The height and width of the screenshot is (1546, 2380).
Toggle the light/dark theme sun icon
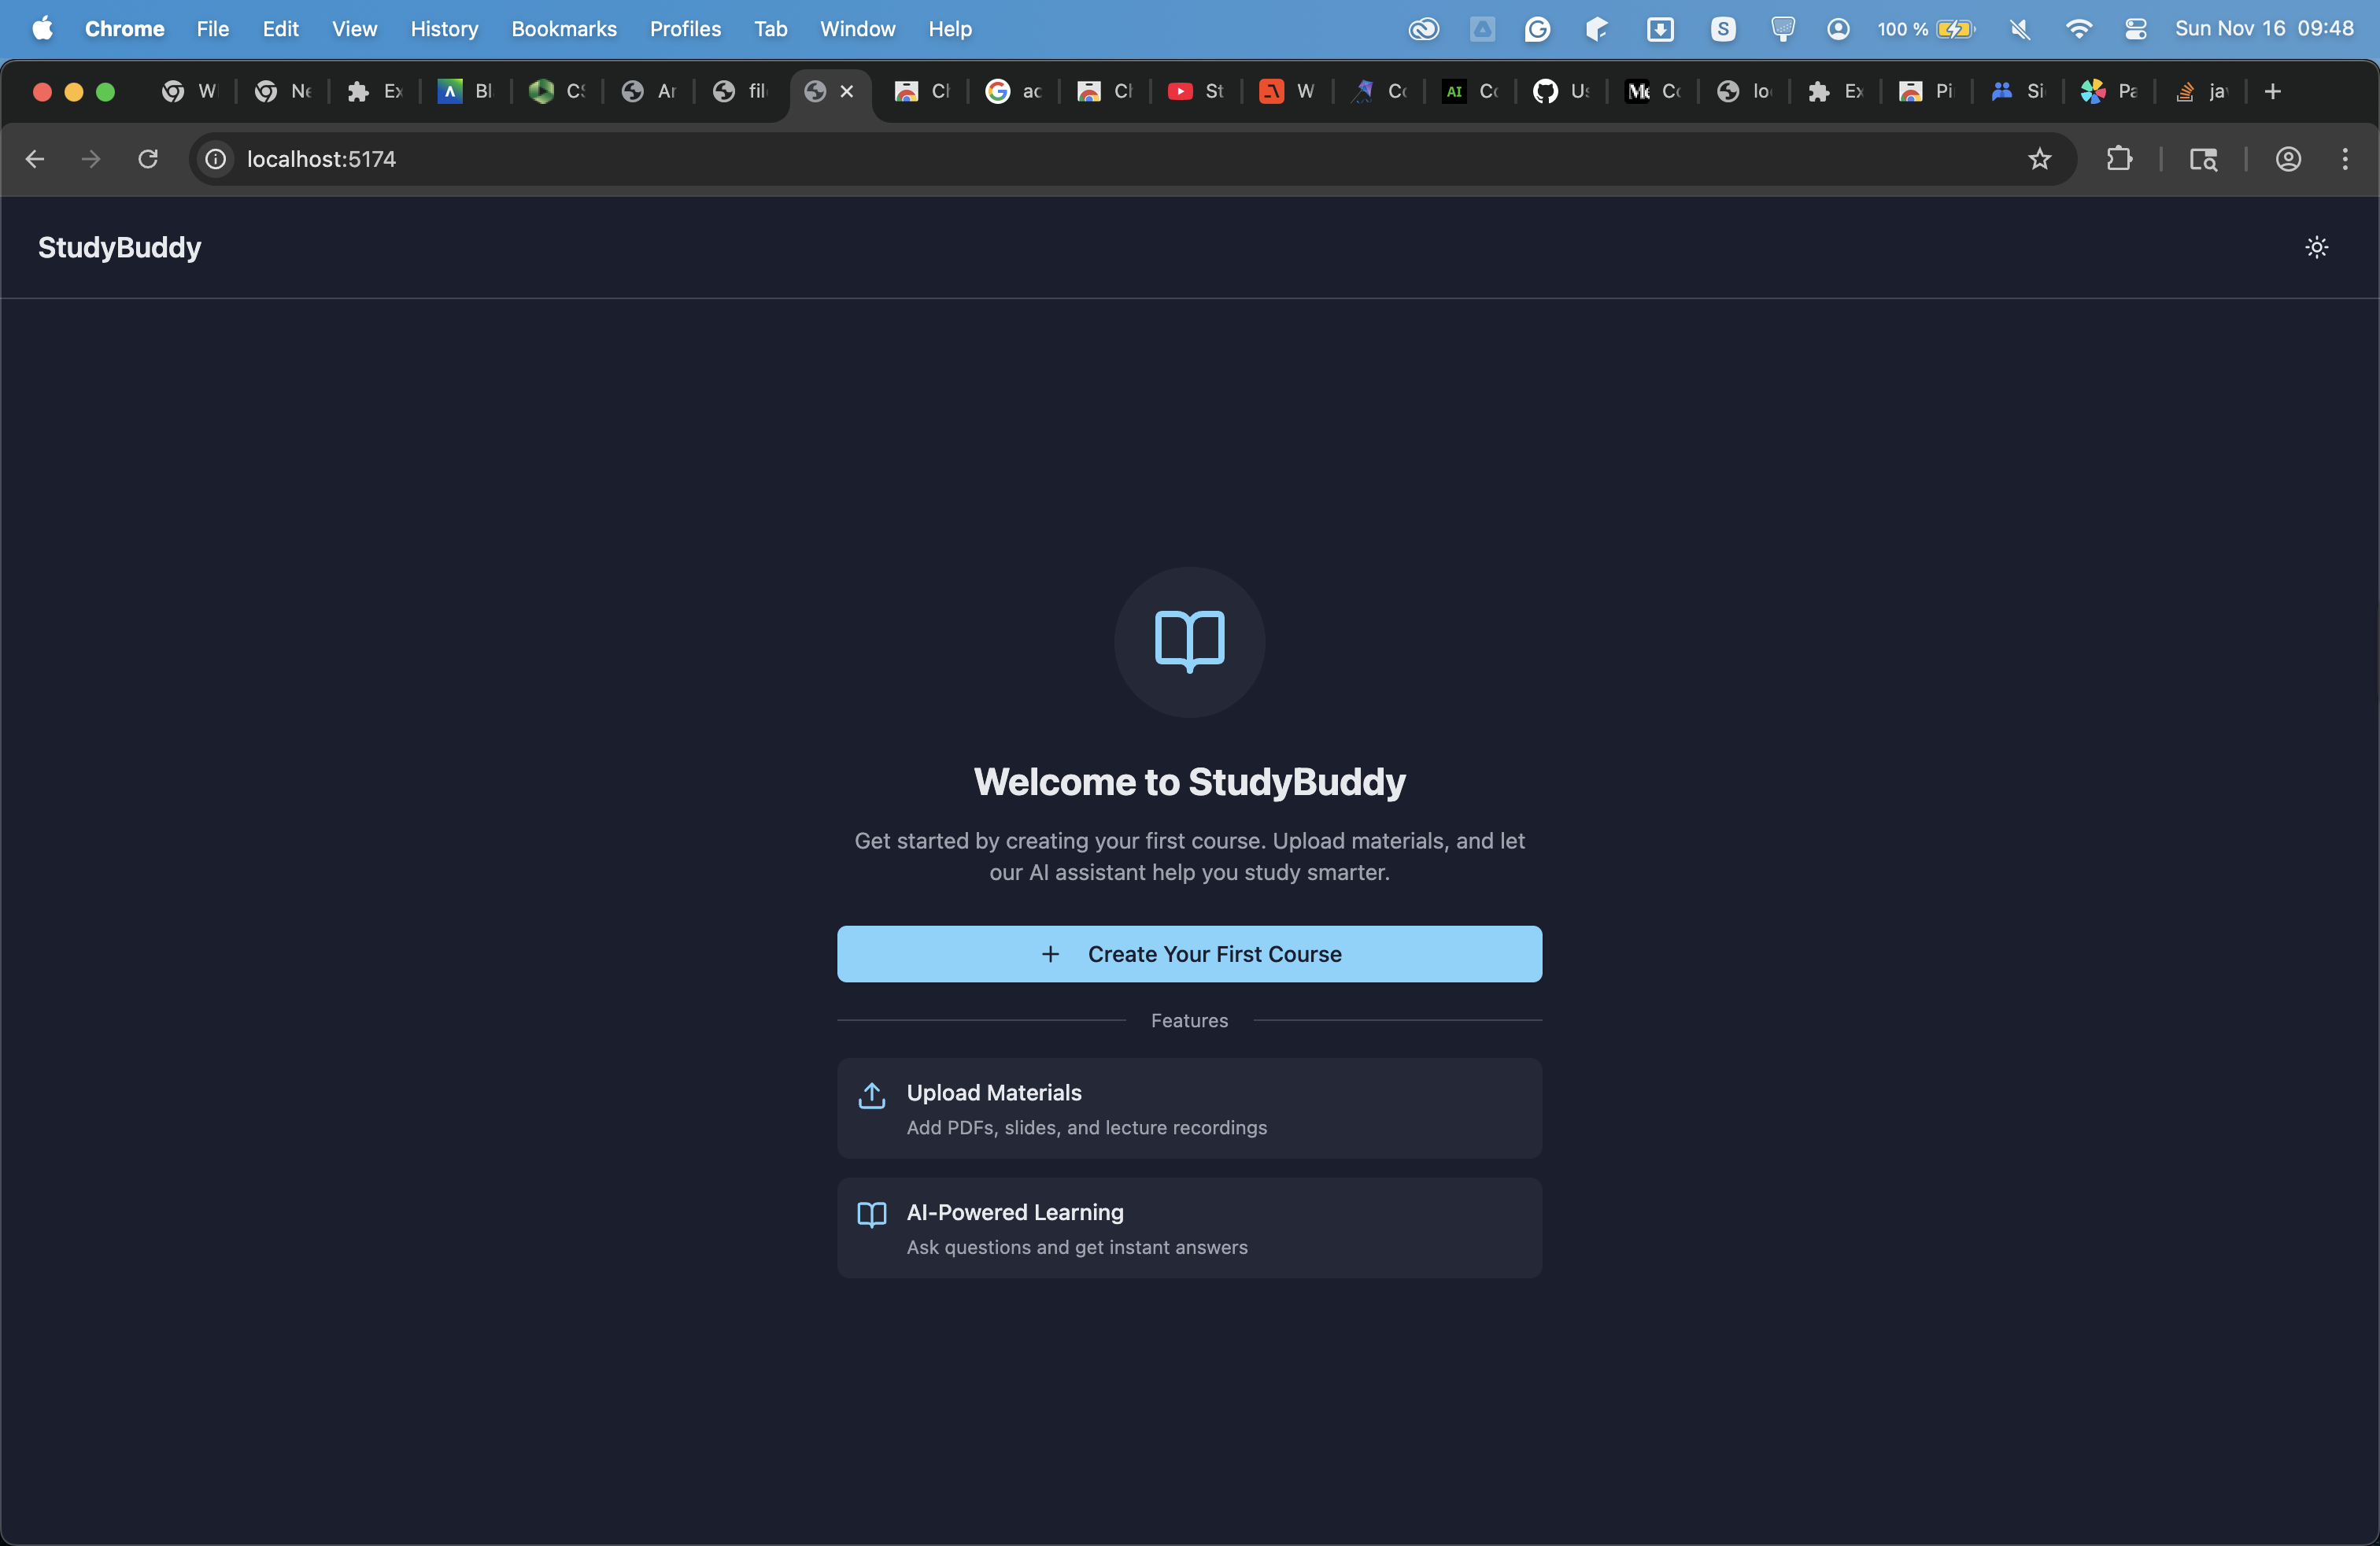pyautogui.click(x=2316, y=247)
